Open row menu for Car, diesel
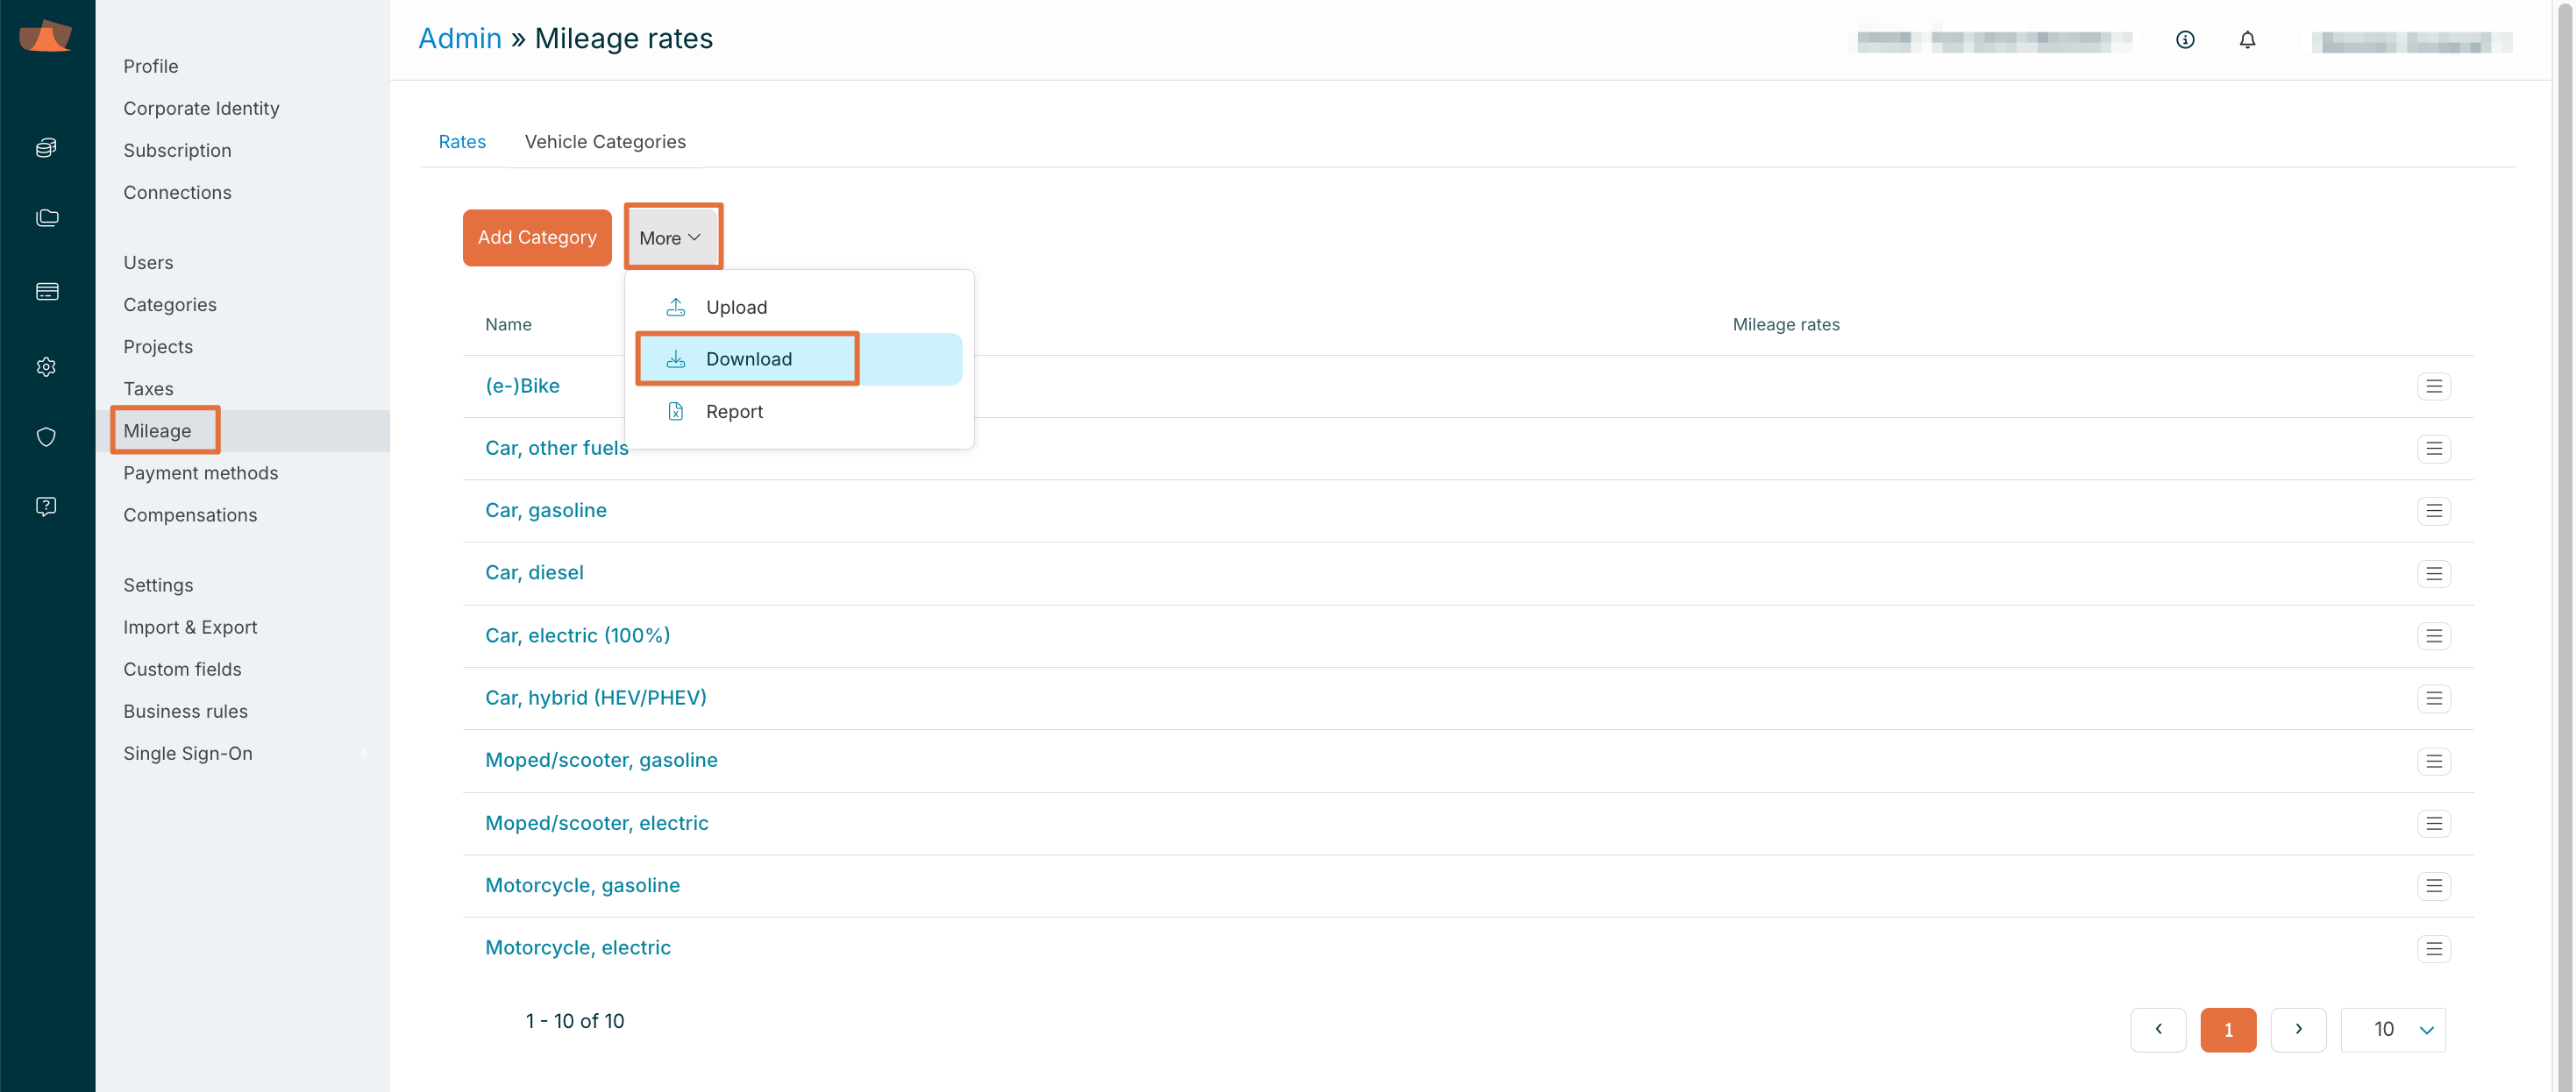This screenshot has width=2576, height=1092. (x=2433, y=573)
